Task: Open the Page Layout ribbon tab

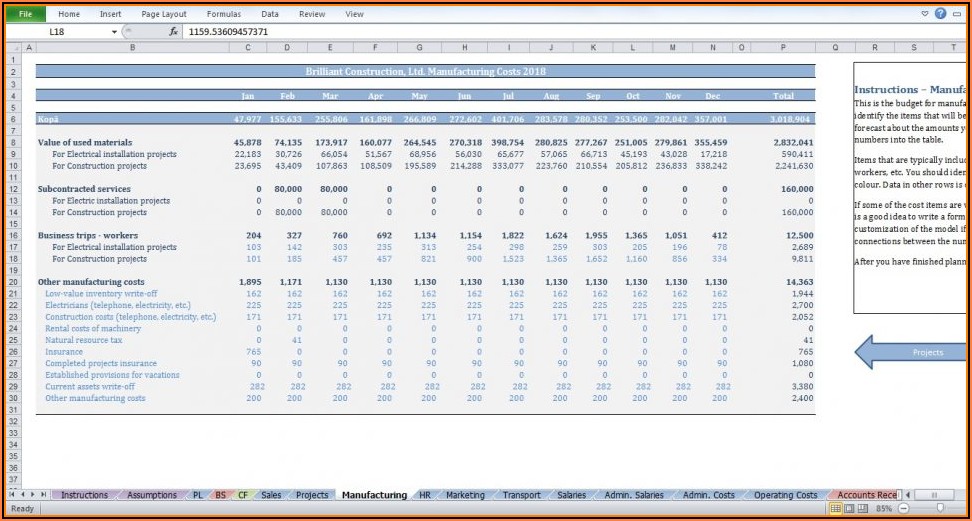Action: pos(164,14)
